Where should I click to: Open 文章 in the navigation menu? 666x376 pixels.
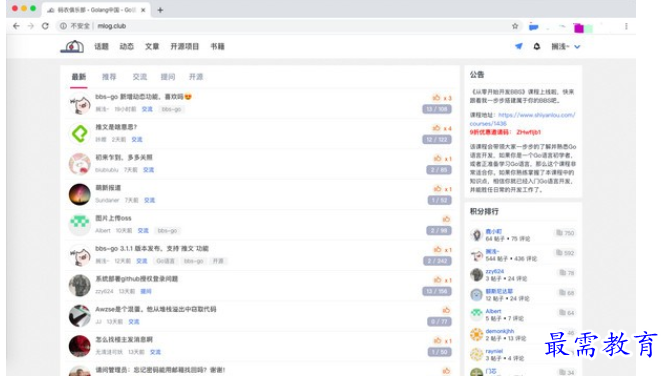152,46
